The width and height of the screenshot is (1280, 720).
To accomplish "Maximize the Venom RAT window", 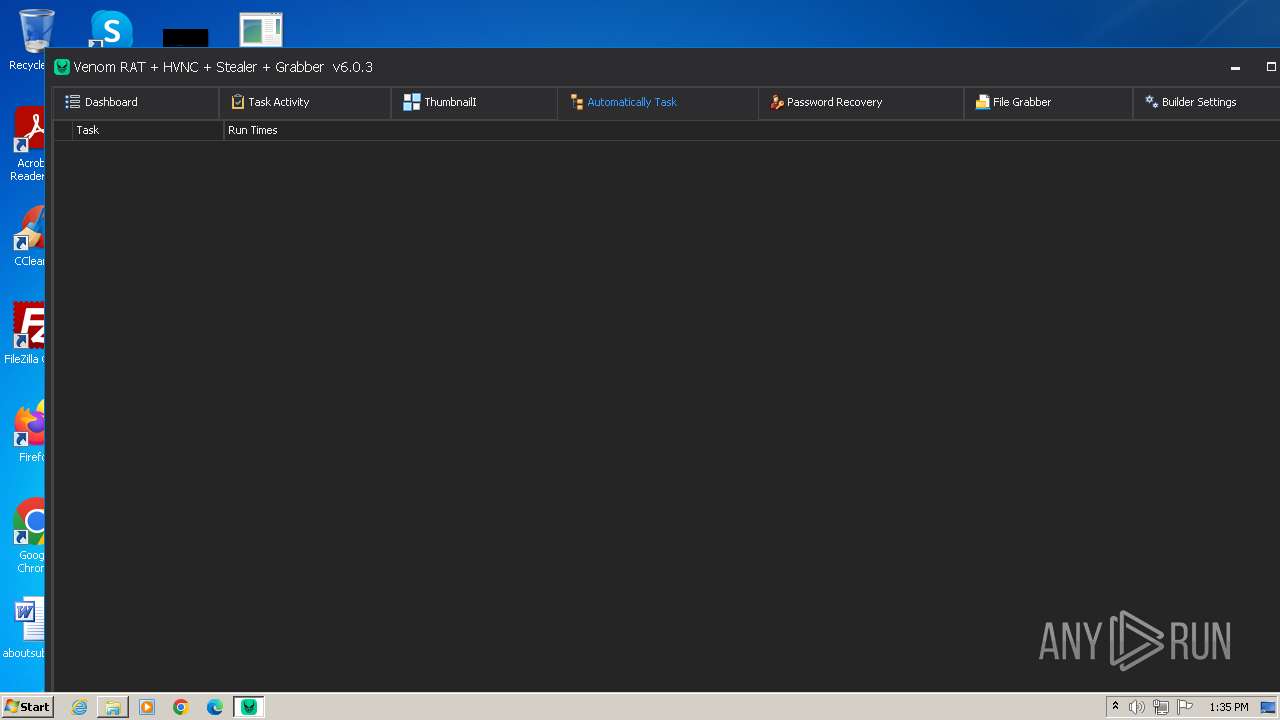I will pos(1271,67).
